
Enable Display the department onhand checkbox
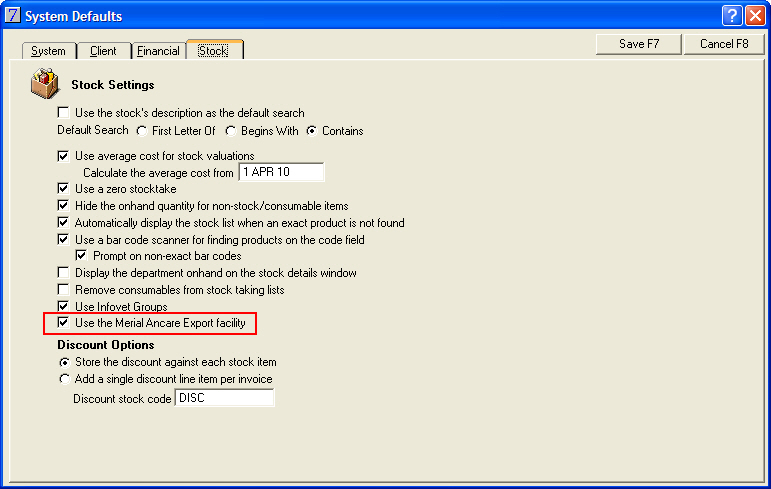coord(63,273)
